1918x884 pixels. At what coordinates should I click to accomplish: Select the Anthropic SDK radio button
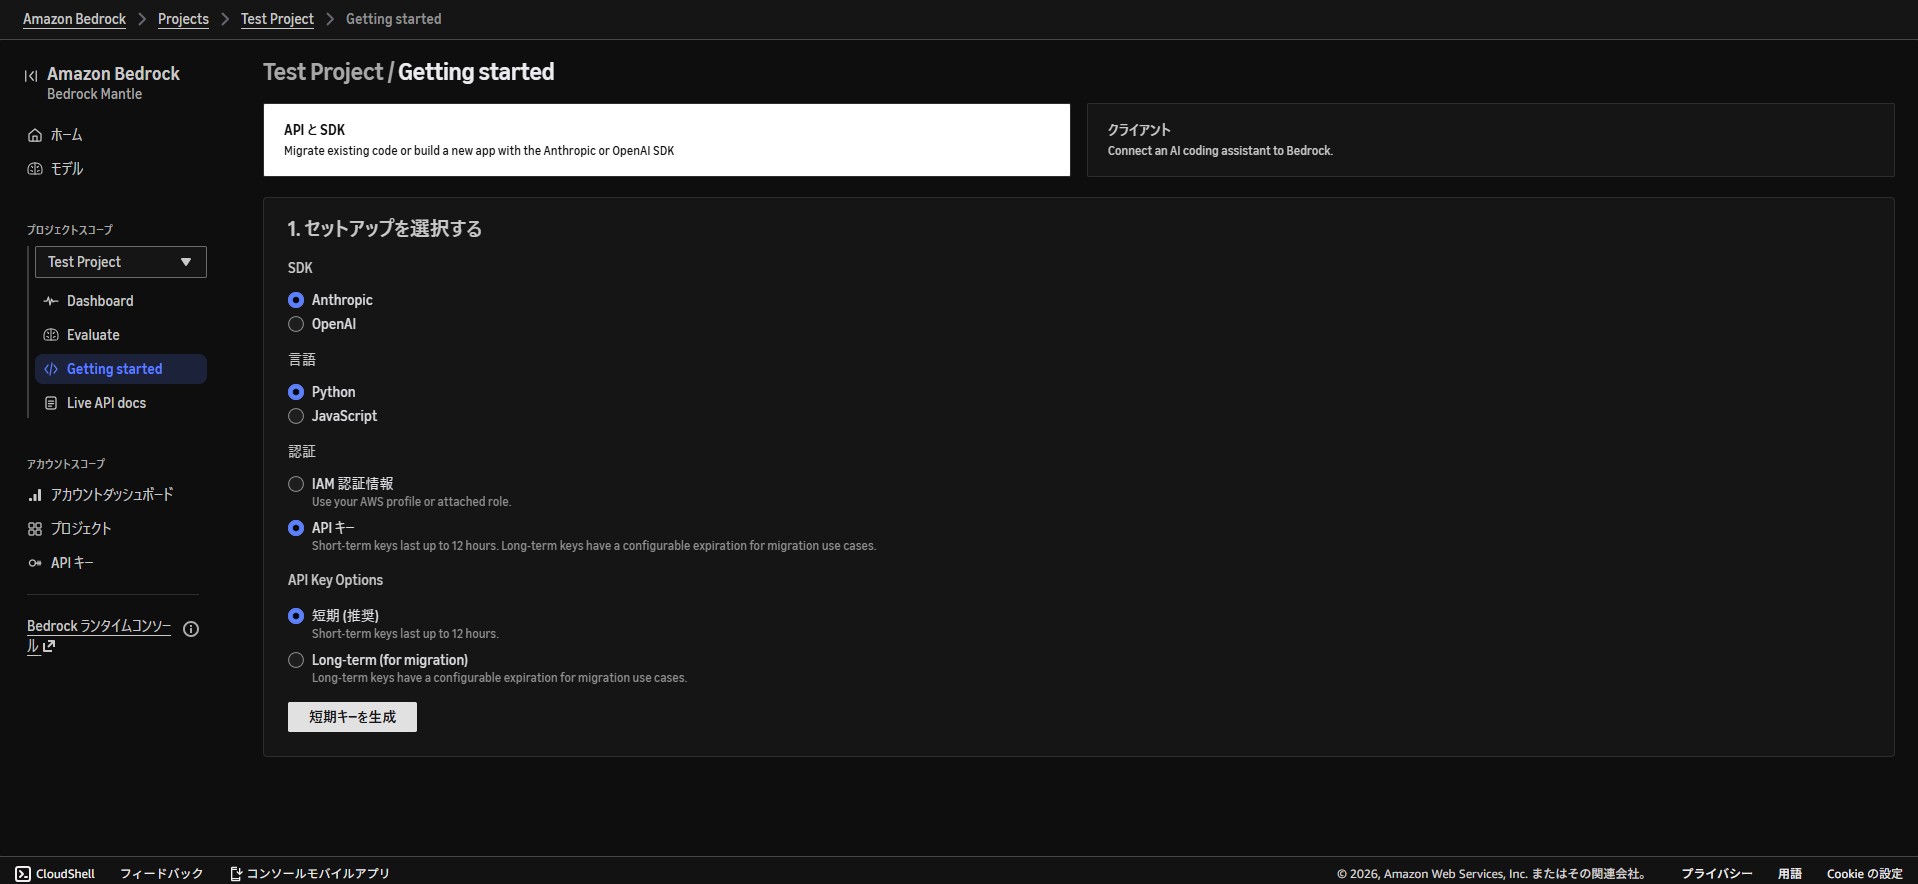click(296, 300)
